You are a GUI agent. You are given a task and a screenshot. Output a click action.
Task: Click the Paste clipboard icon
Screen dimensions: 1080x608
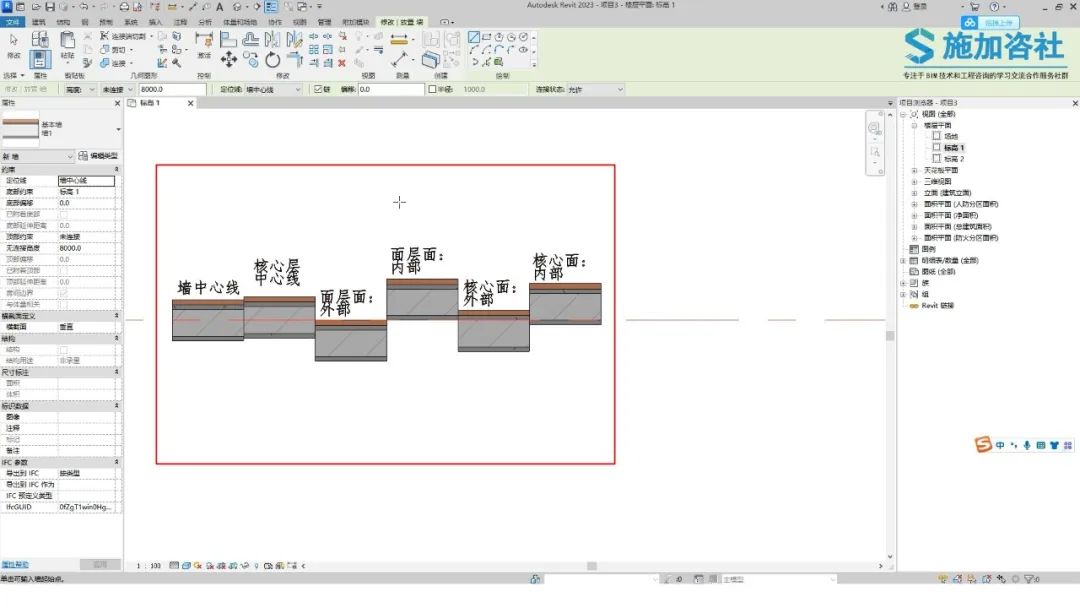(x=67, y=40)
